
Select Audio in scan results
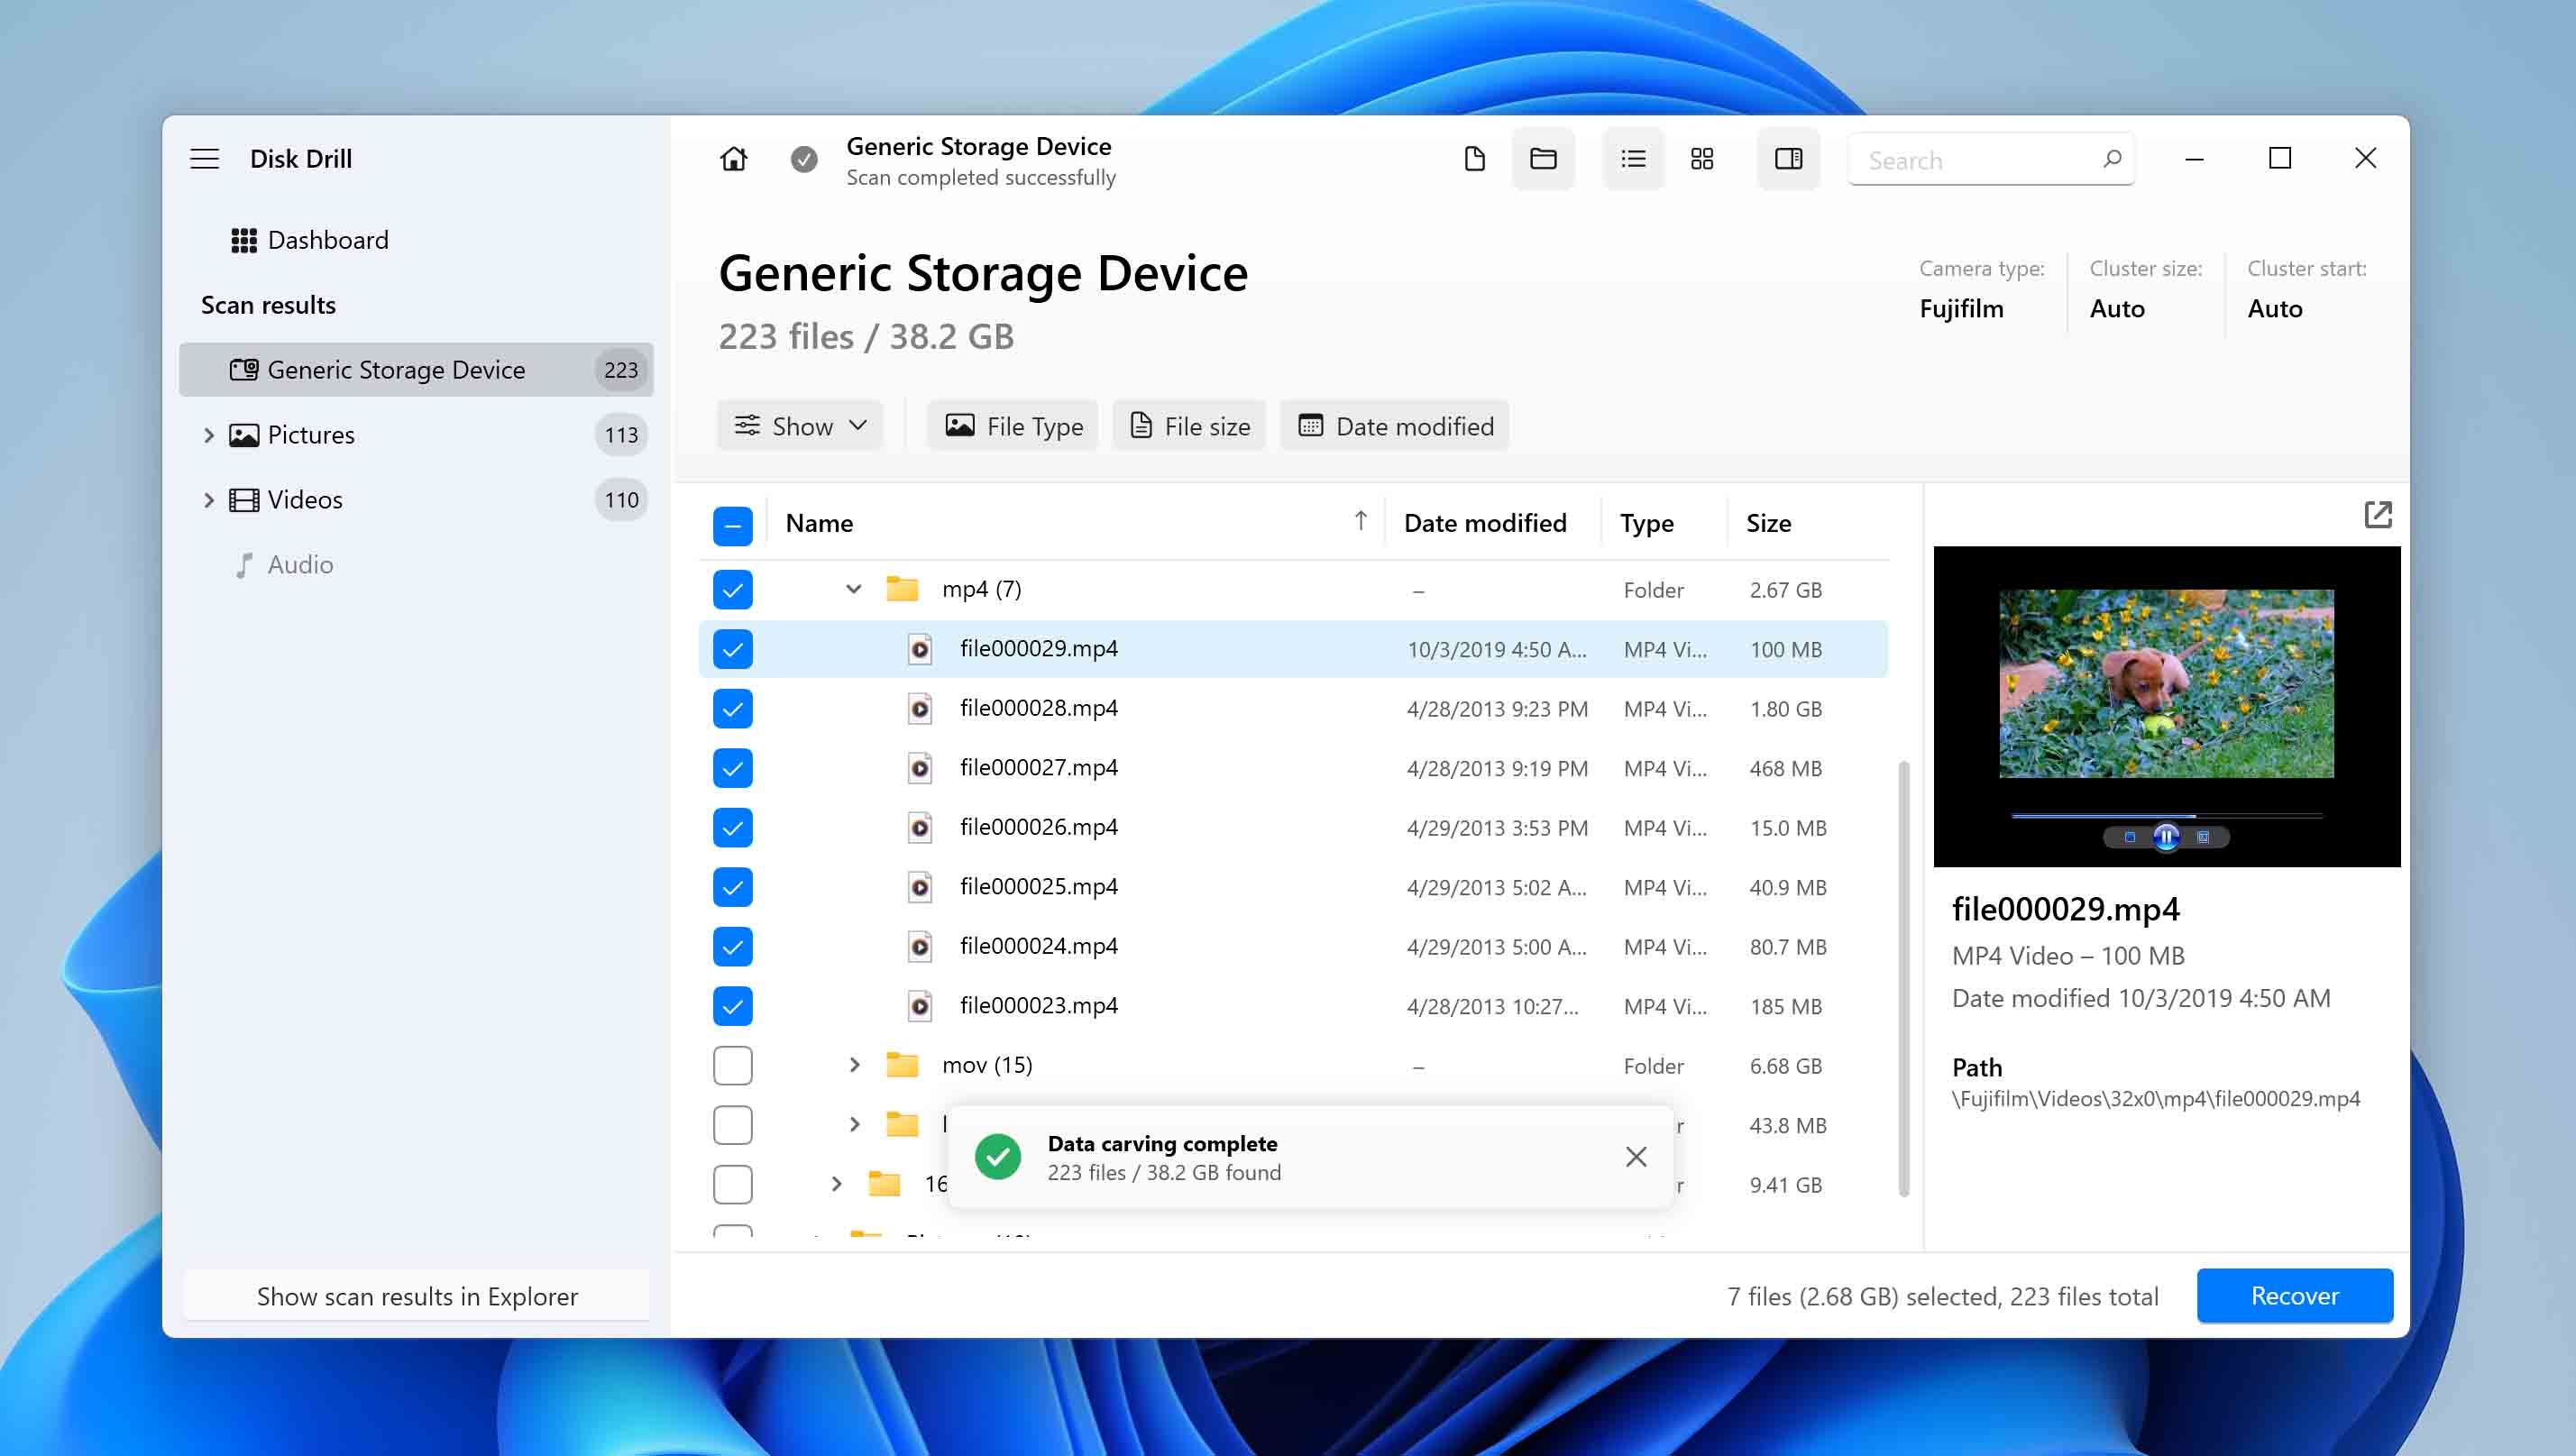click(x=416, y=565)
